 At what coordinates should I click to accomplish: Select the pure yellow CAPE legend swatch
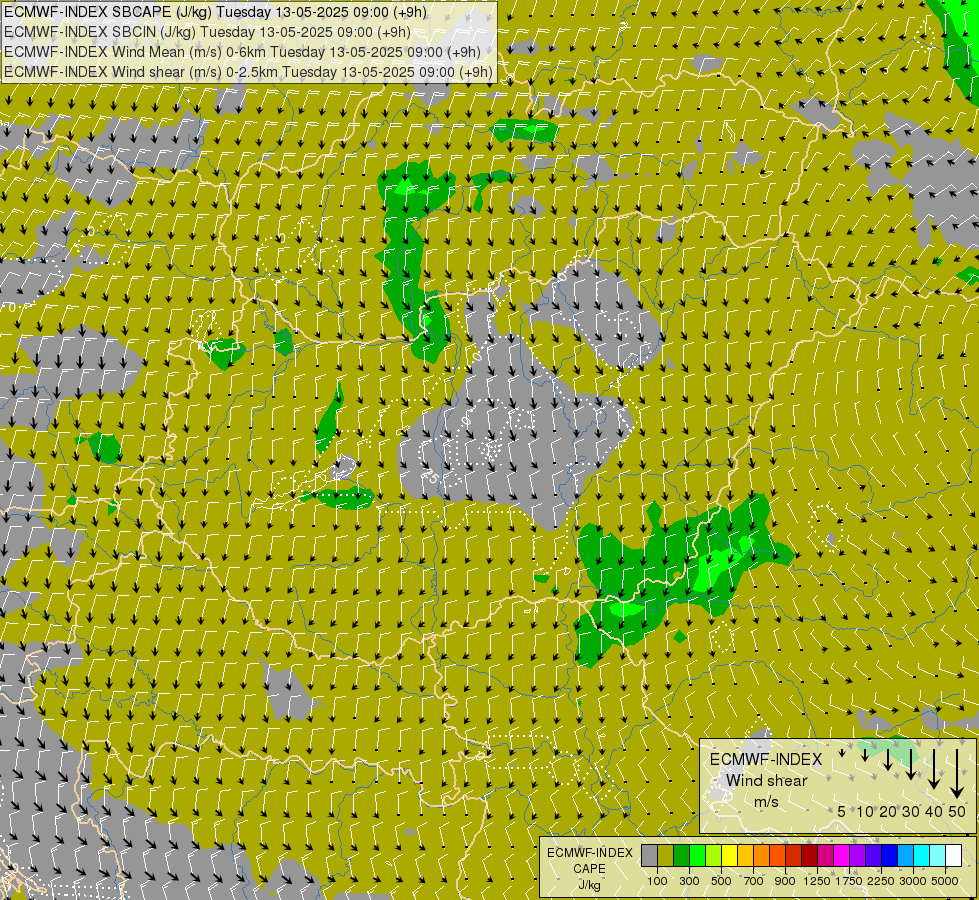click(x=729, y=855)
